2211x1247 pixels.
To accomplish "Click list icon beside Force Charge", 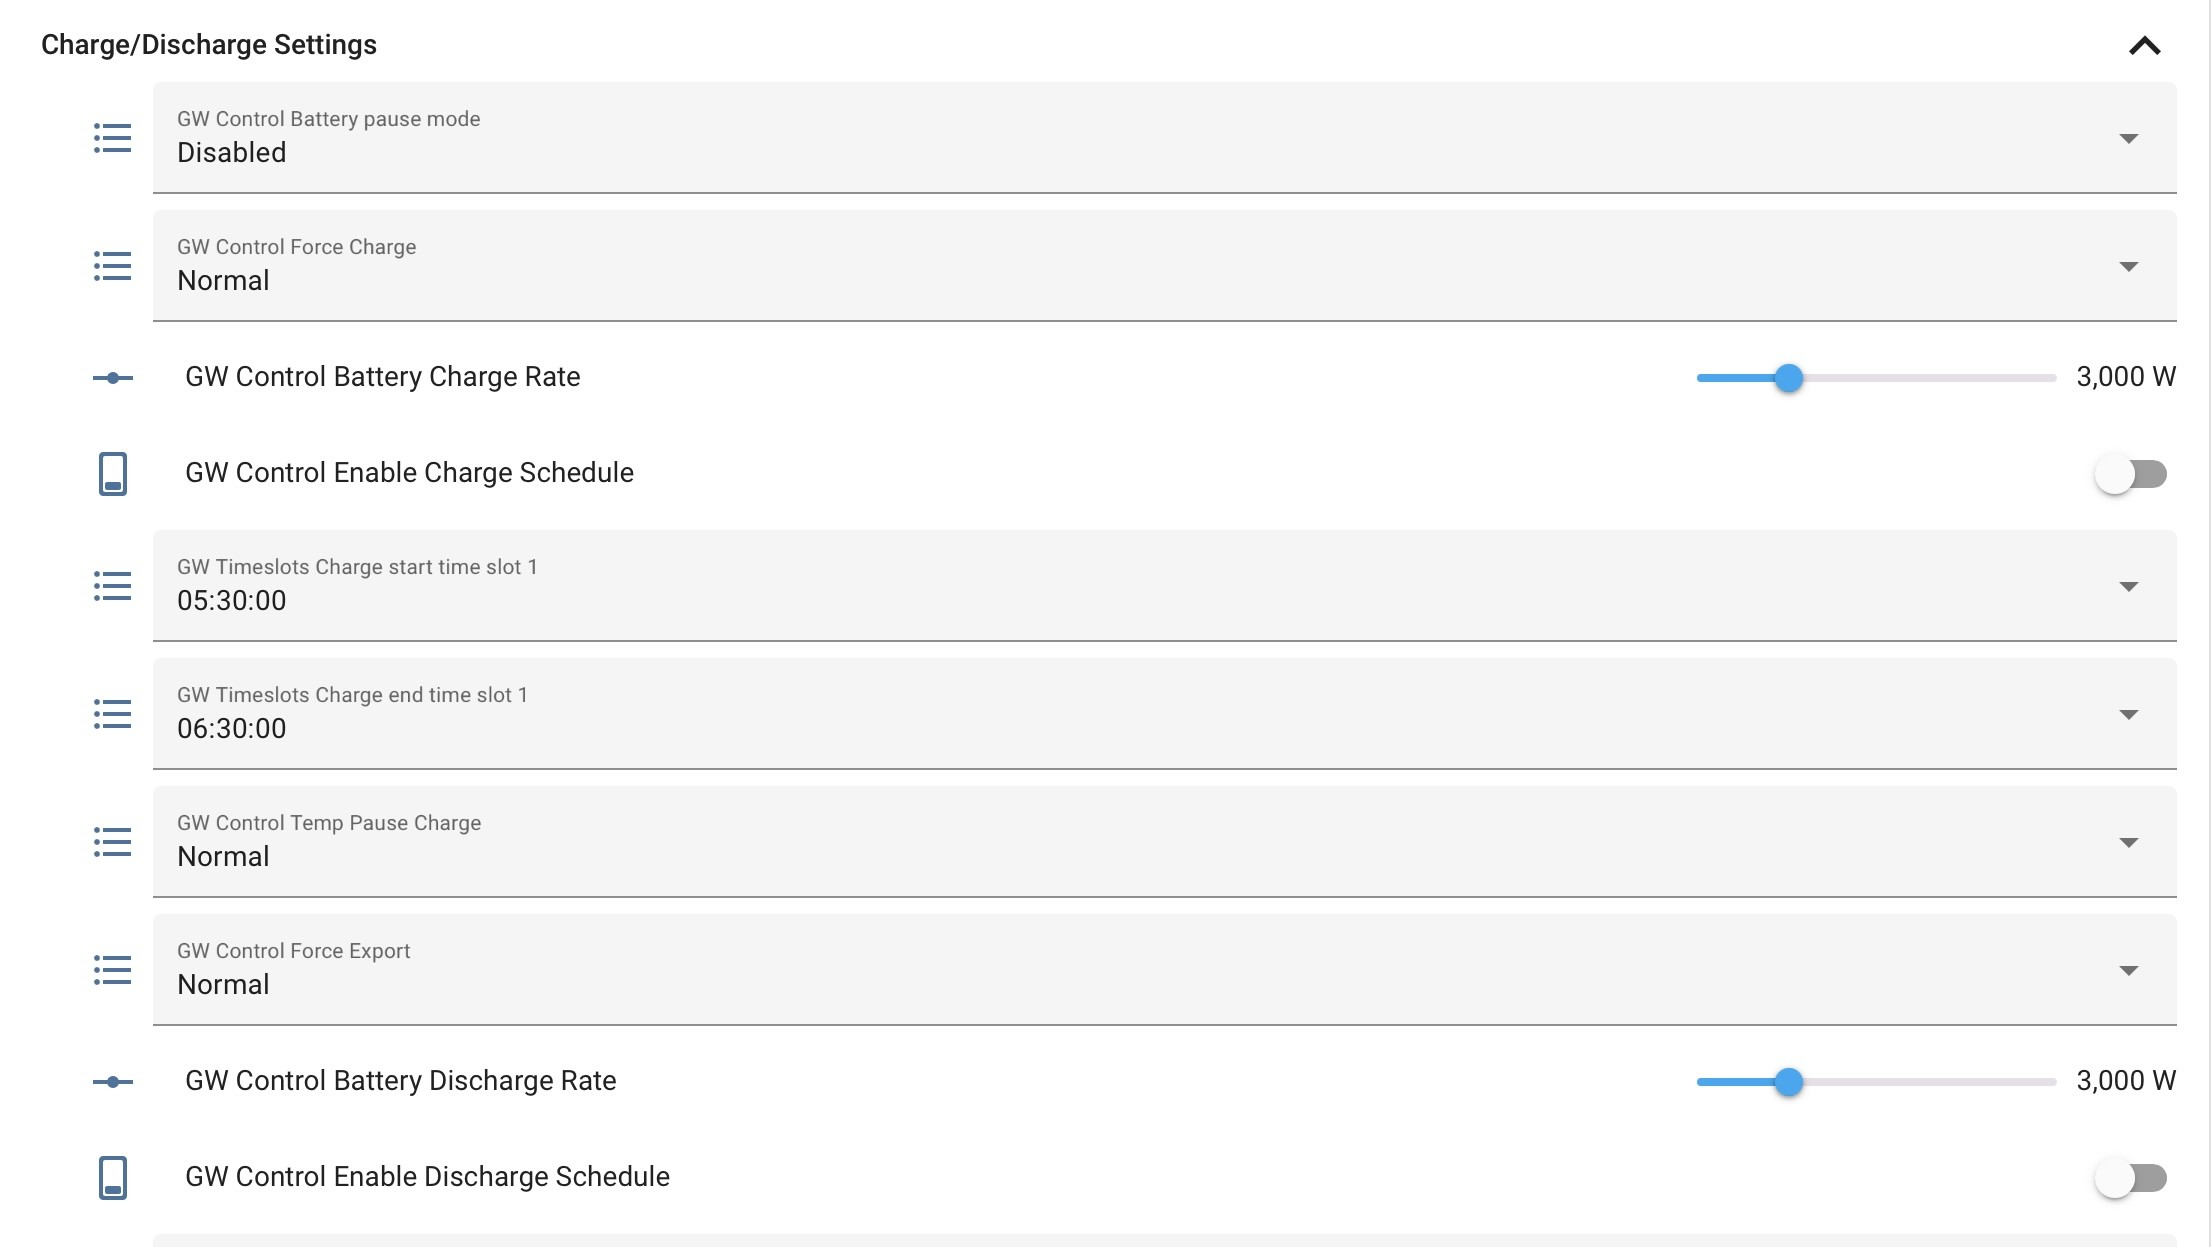I will pyautogui.click(x=113, y=266).
